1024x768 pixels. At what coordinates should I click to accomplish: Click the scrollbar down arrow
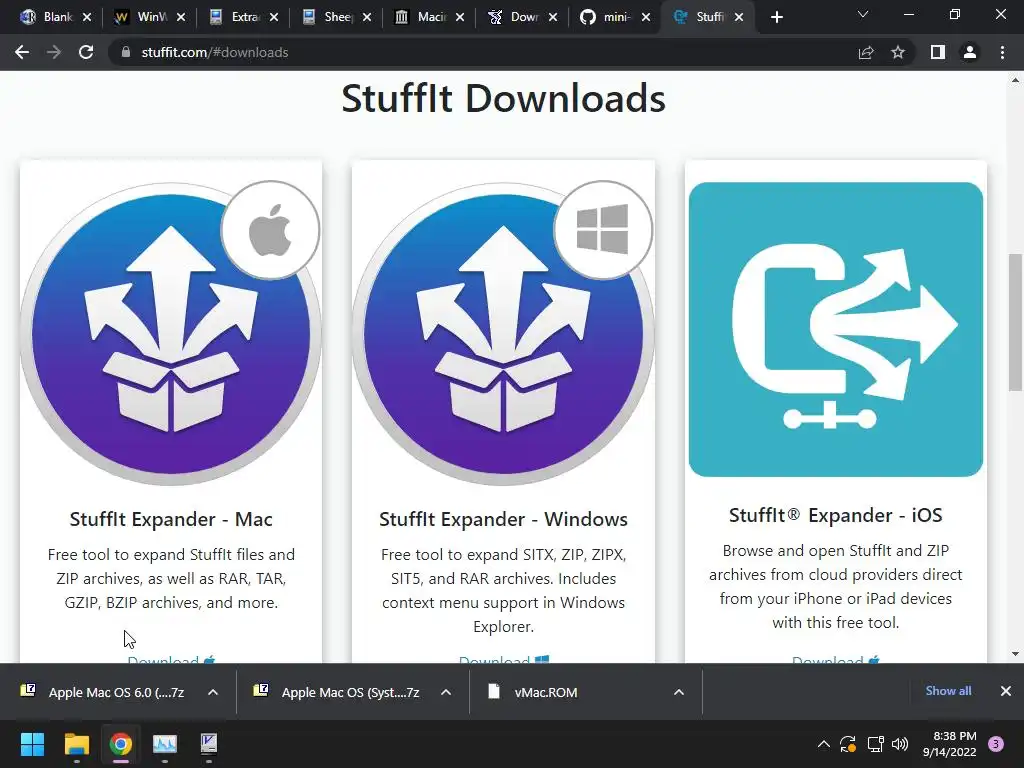(1015, 653)
